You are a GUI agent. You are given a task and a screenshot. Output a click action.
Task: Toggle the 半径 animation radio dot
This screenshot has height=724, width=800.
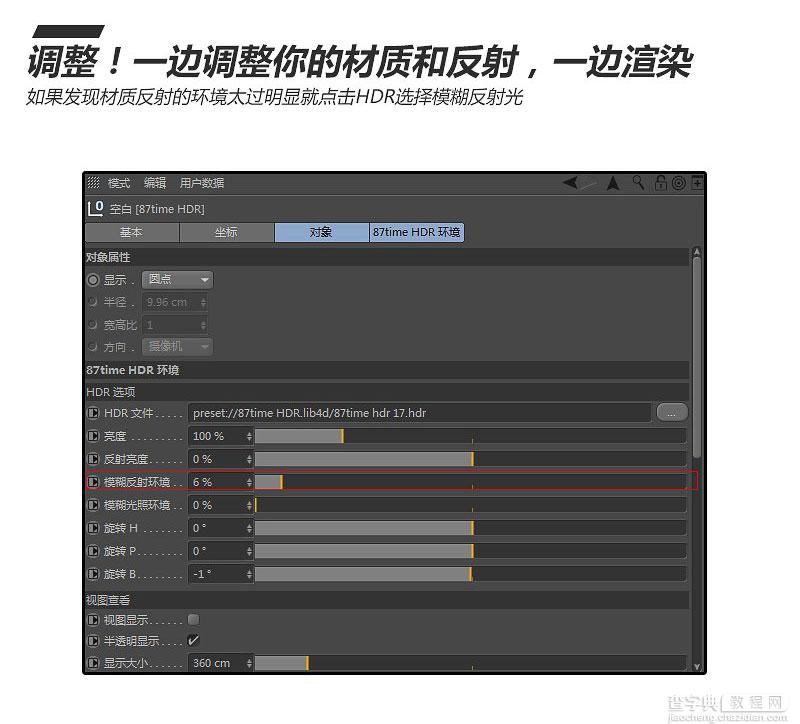(93, 302)
